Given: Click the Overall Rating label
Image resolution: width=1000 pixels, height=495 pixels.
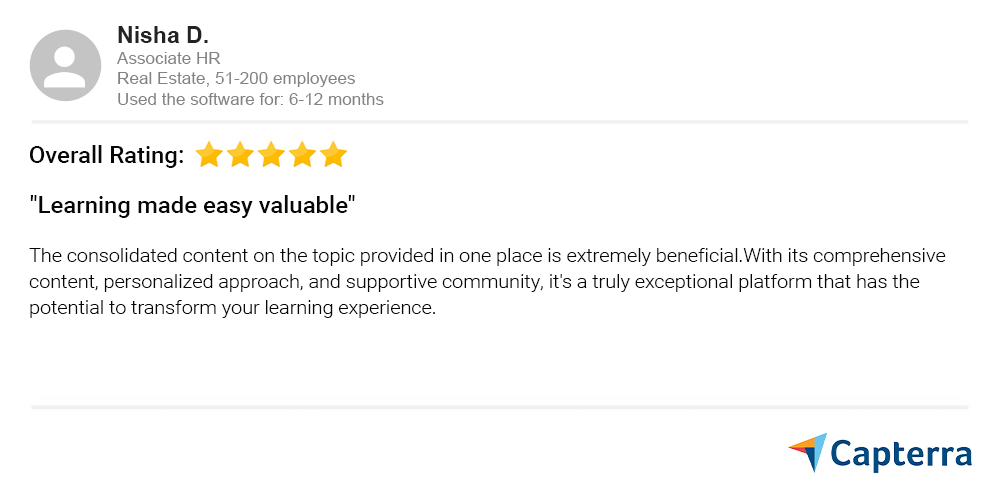Looking at the screenshot, I should [x=107, y=155].
